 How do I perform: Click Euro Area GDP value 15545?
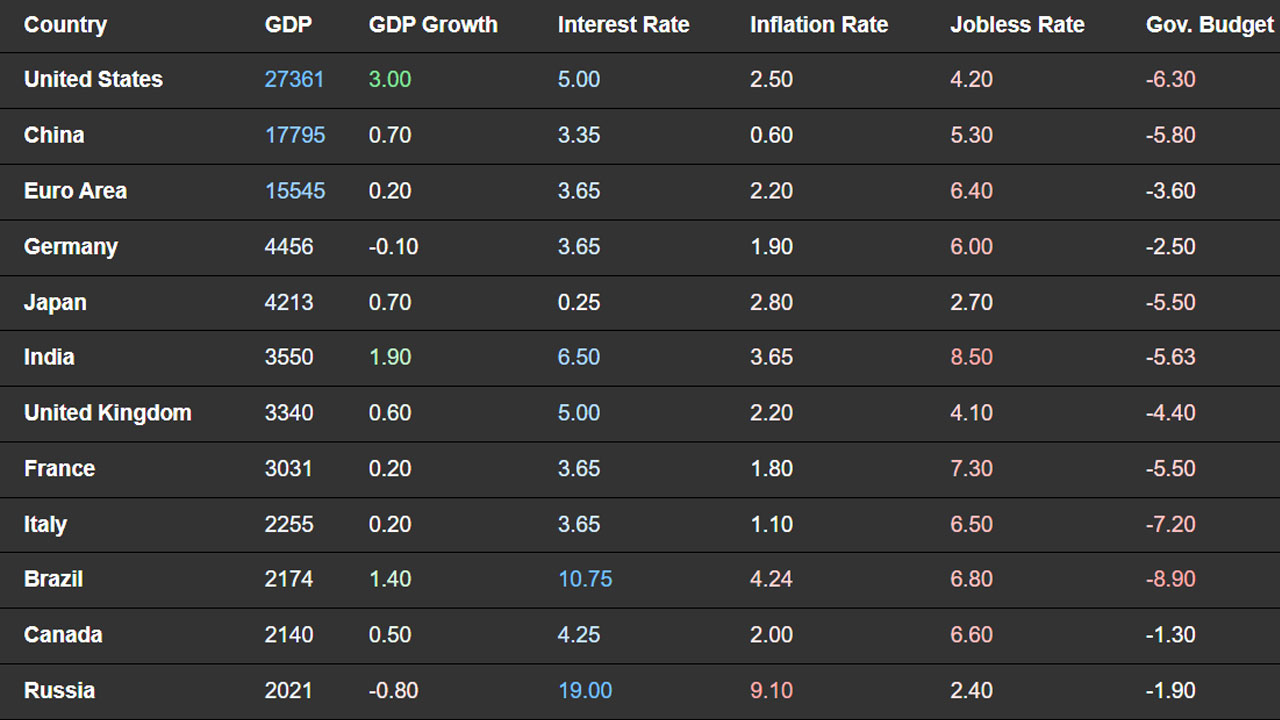(x=295, y=191)
